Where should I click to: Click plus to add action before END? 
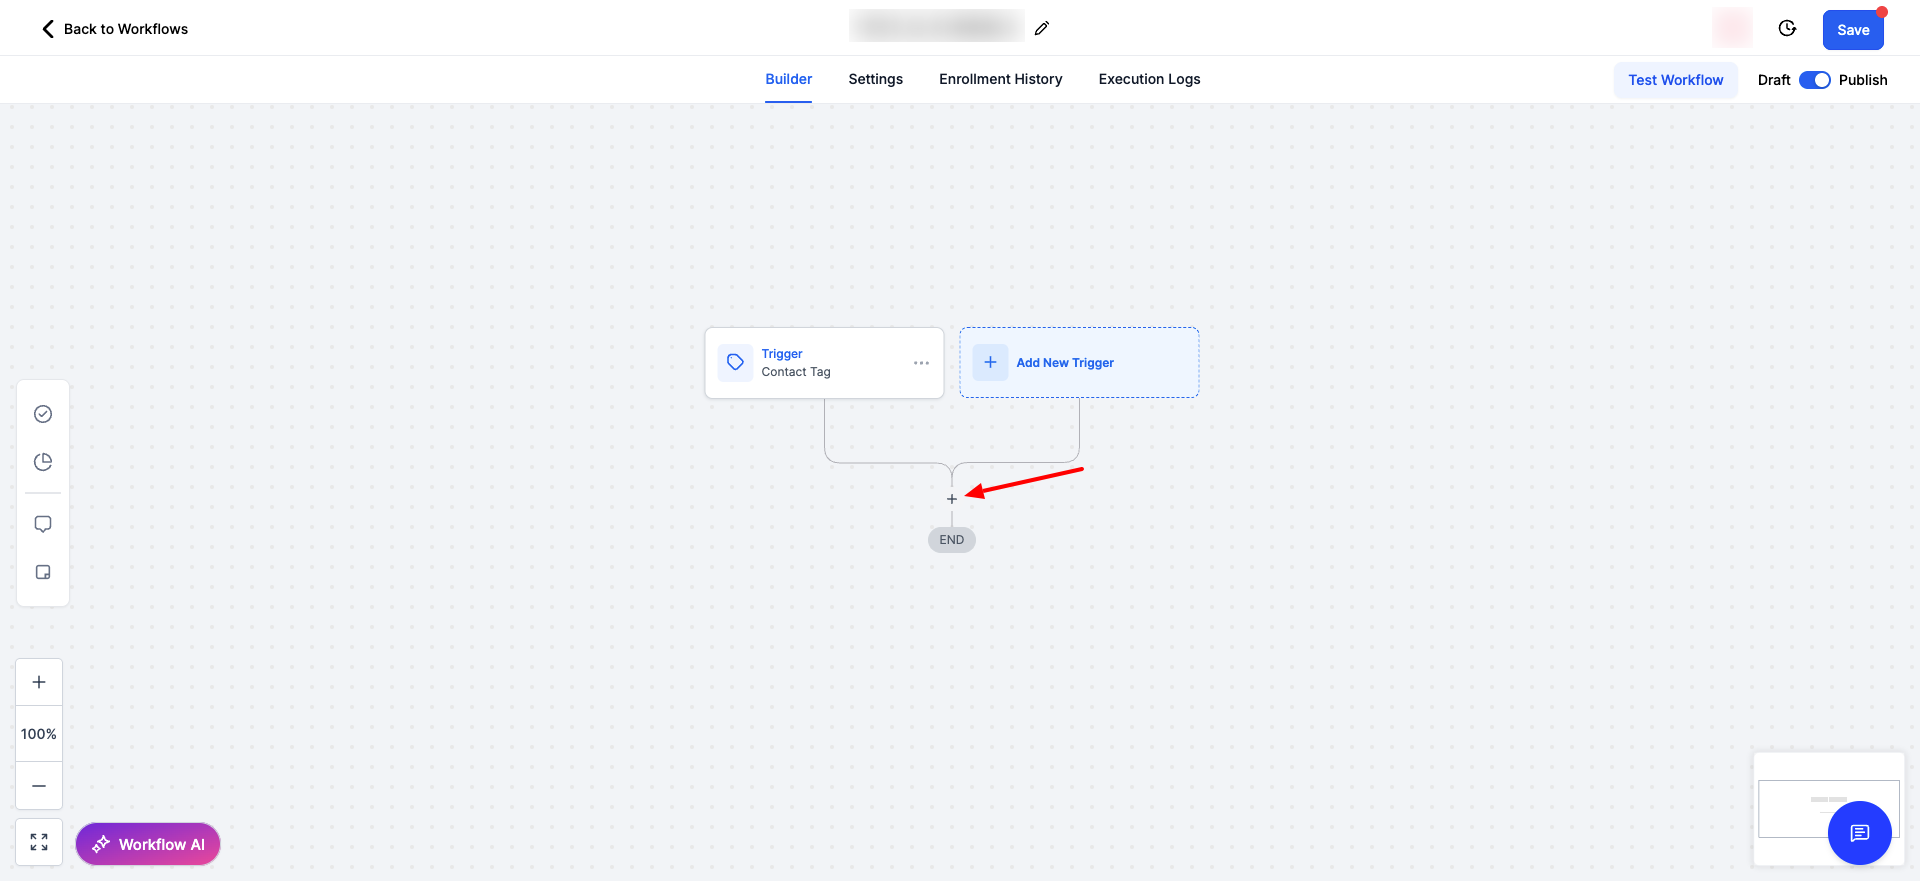[952, 499]
